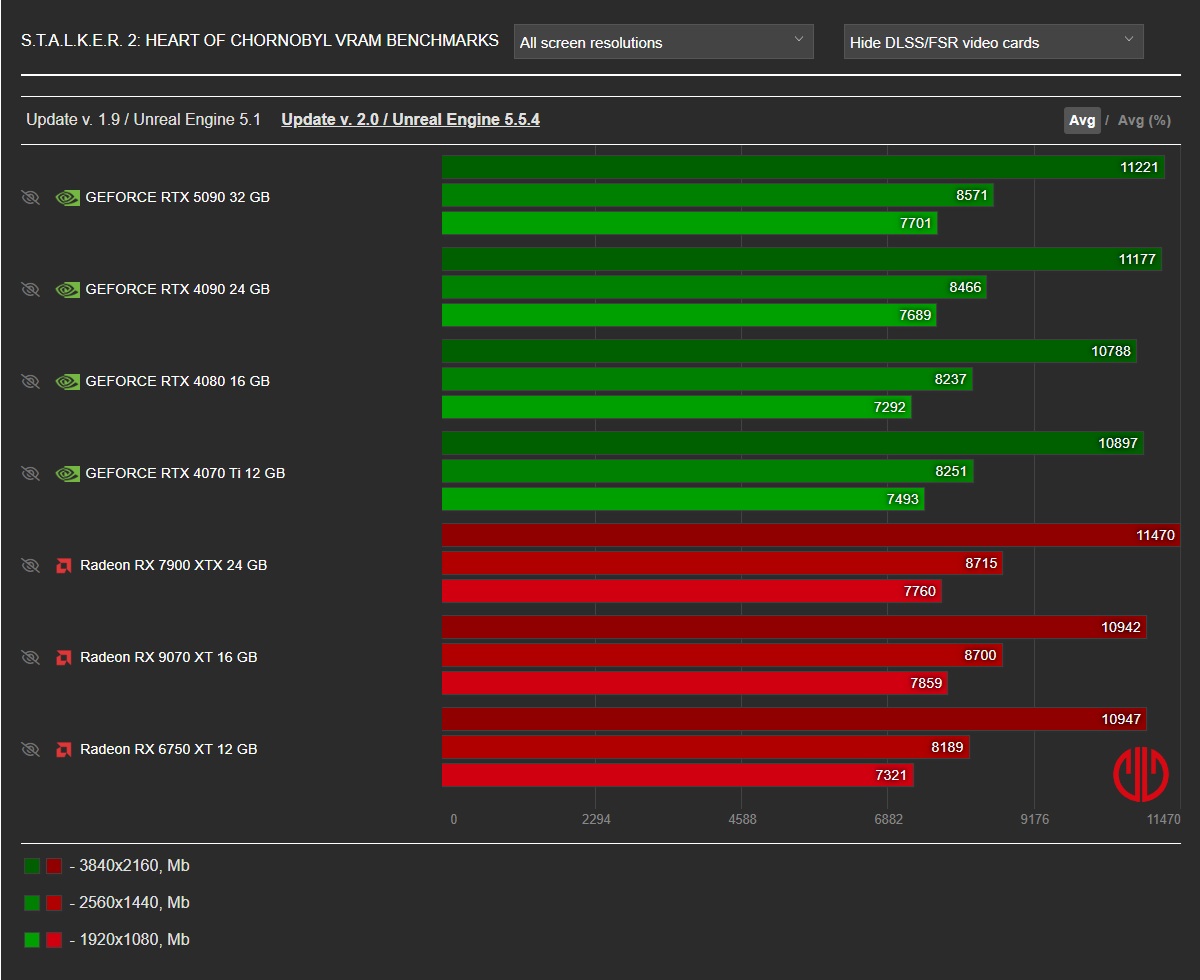Select the Avg display mode
Image resolution: width=1200 pixels, height=980 pixels.
[x=1082, y=120]
